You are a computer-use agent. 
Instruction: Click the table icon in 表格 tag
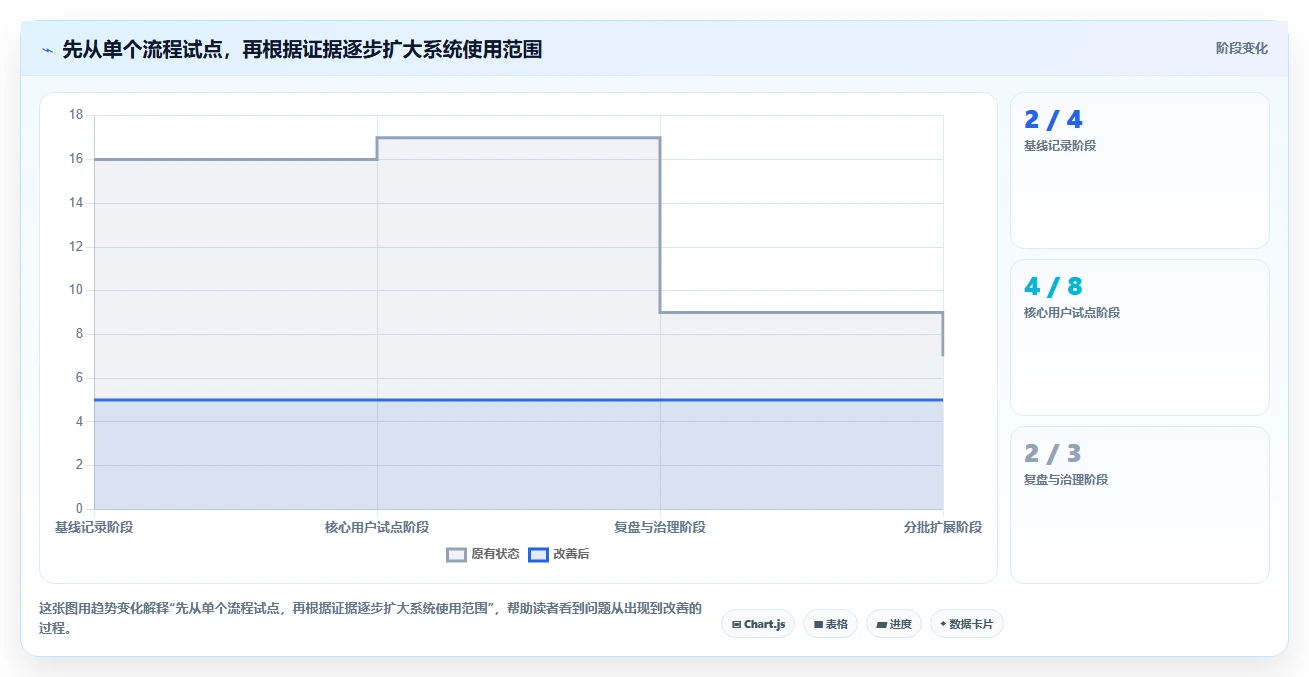[x=818, y=624]
